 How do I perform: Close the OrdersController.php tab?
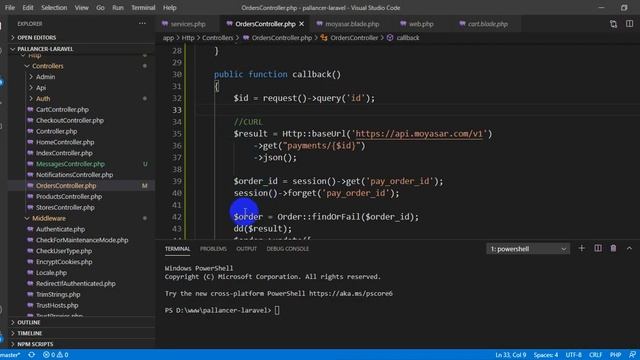coord(302,24)
